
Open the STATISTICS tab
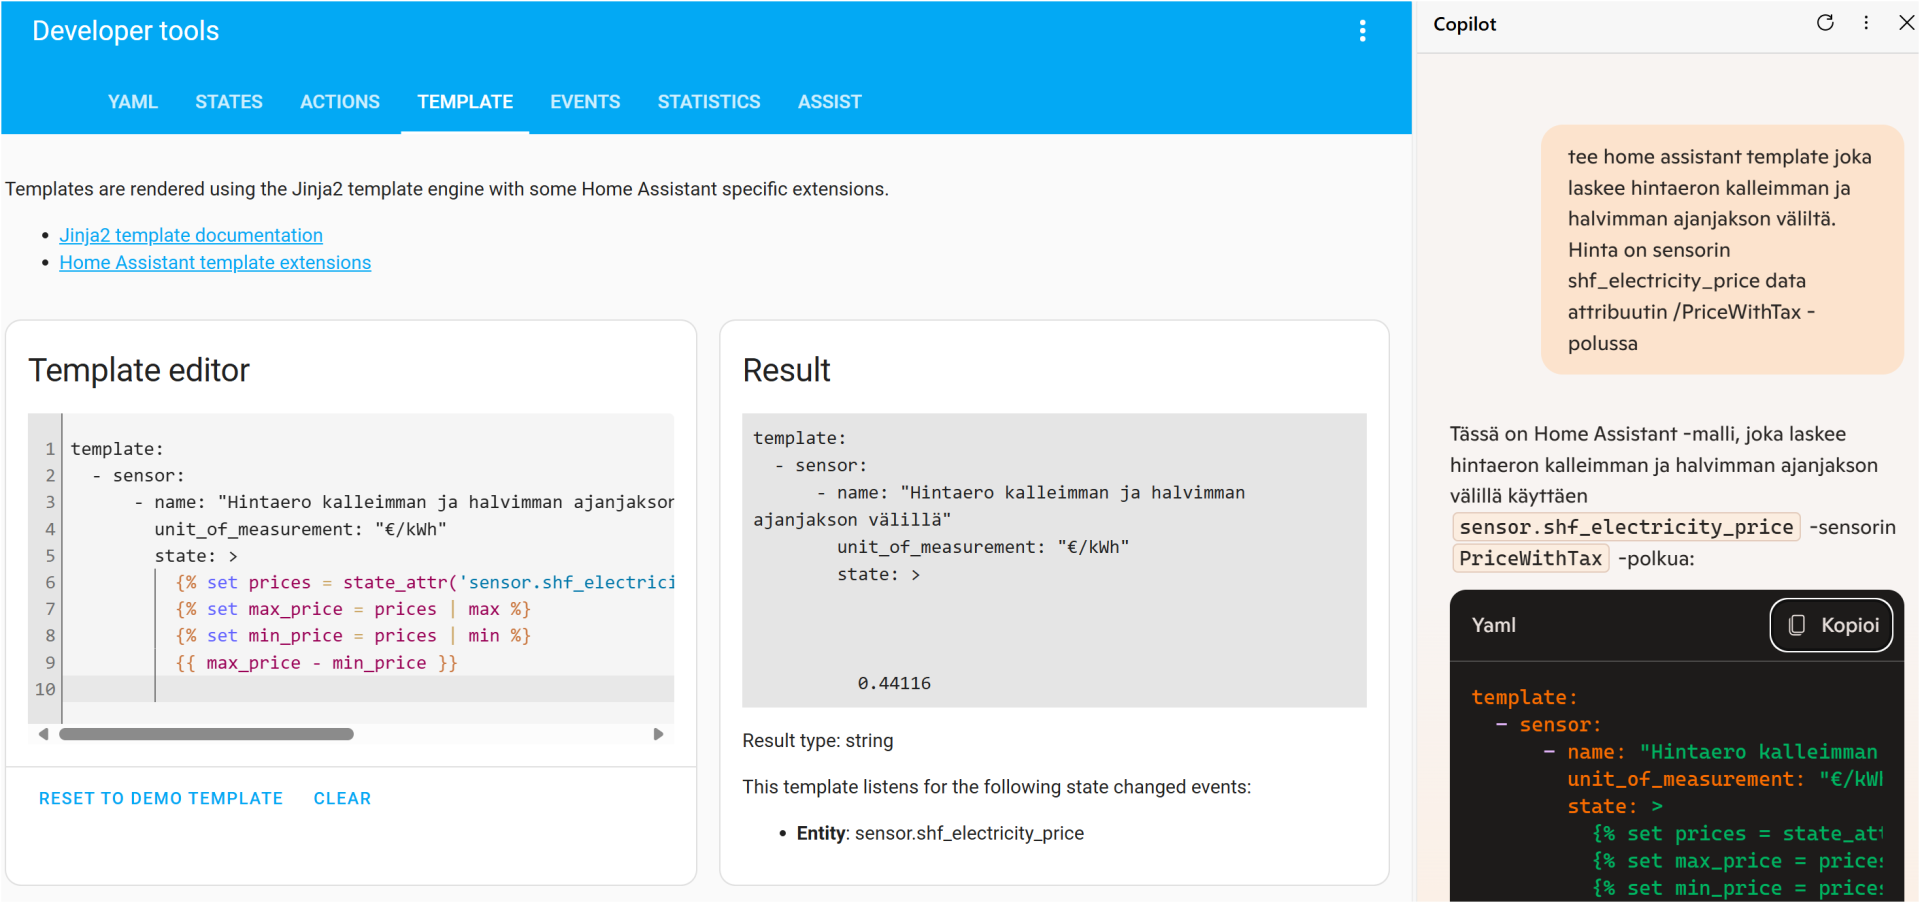tap(709, 102)
